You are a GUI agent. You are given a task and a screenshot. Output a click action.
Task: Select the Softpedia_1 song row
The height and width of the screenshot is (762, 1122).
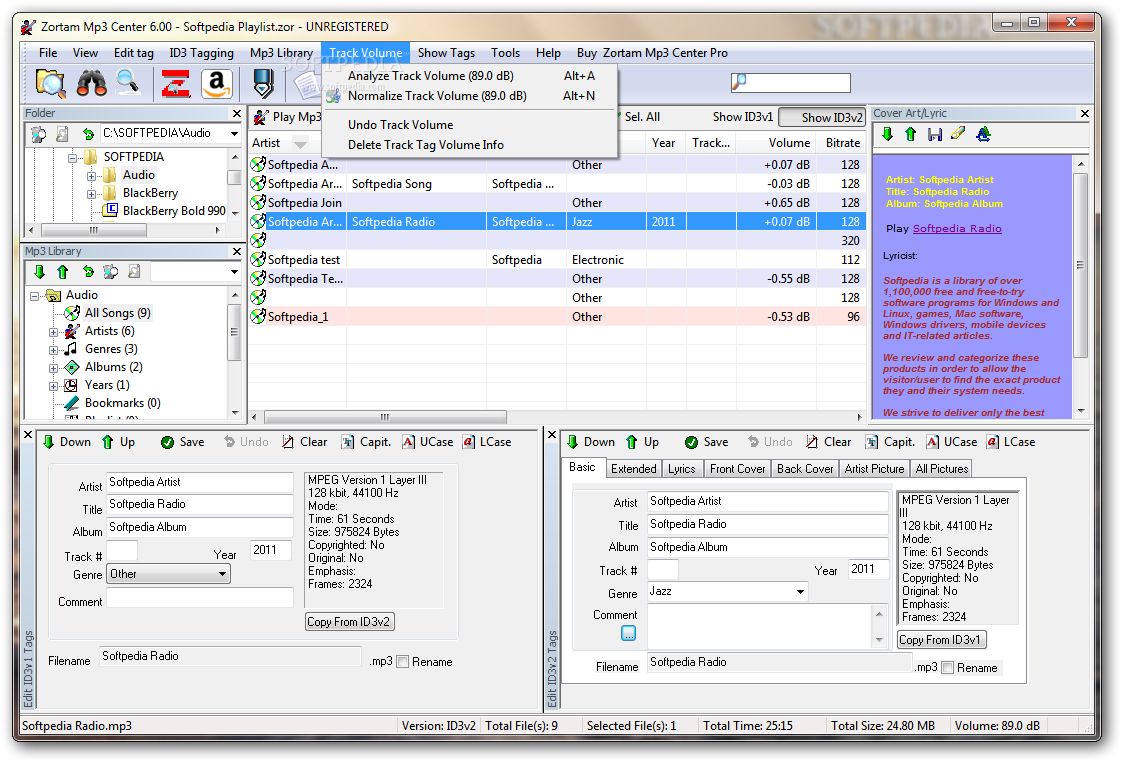pos(557,316)
